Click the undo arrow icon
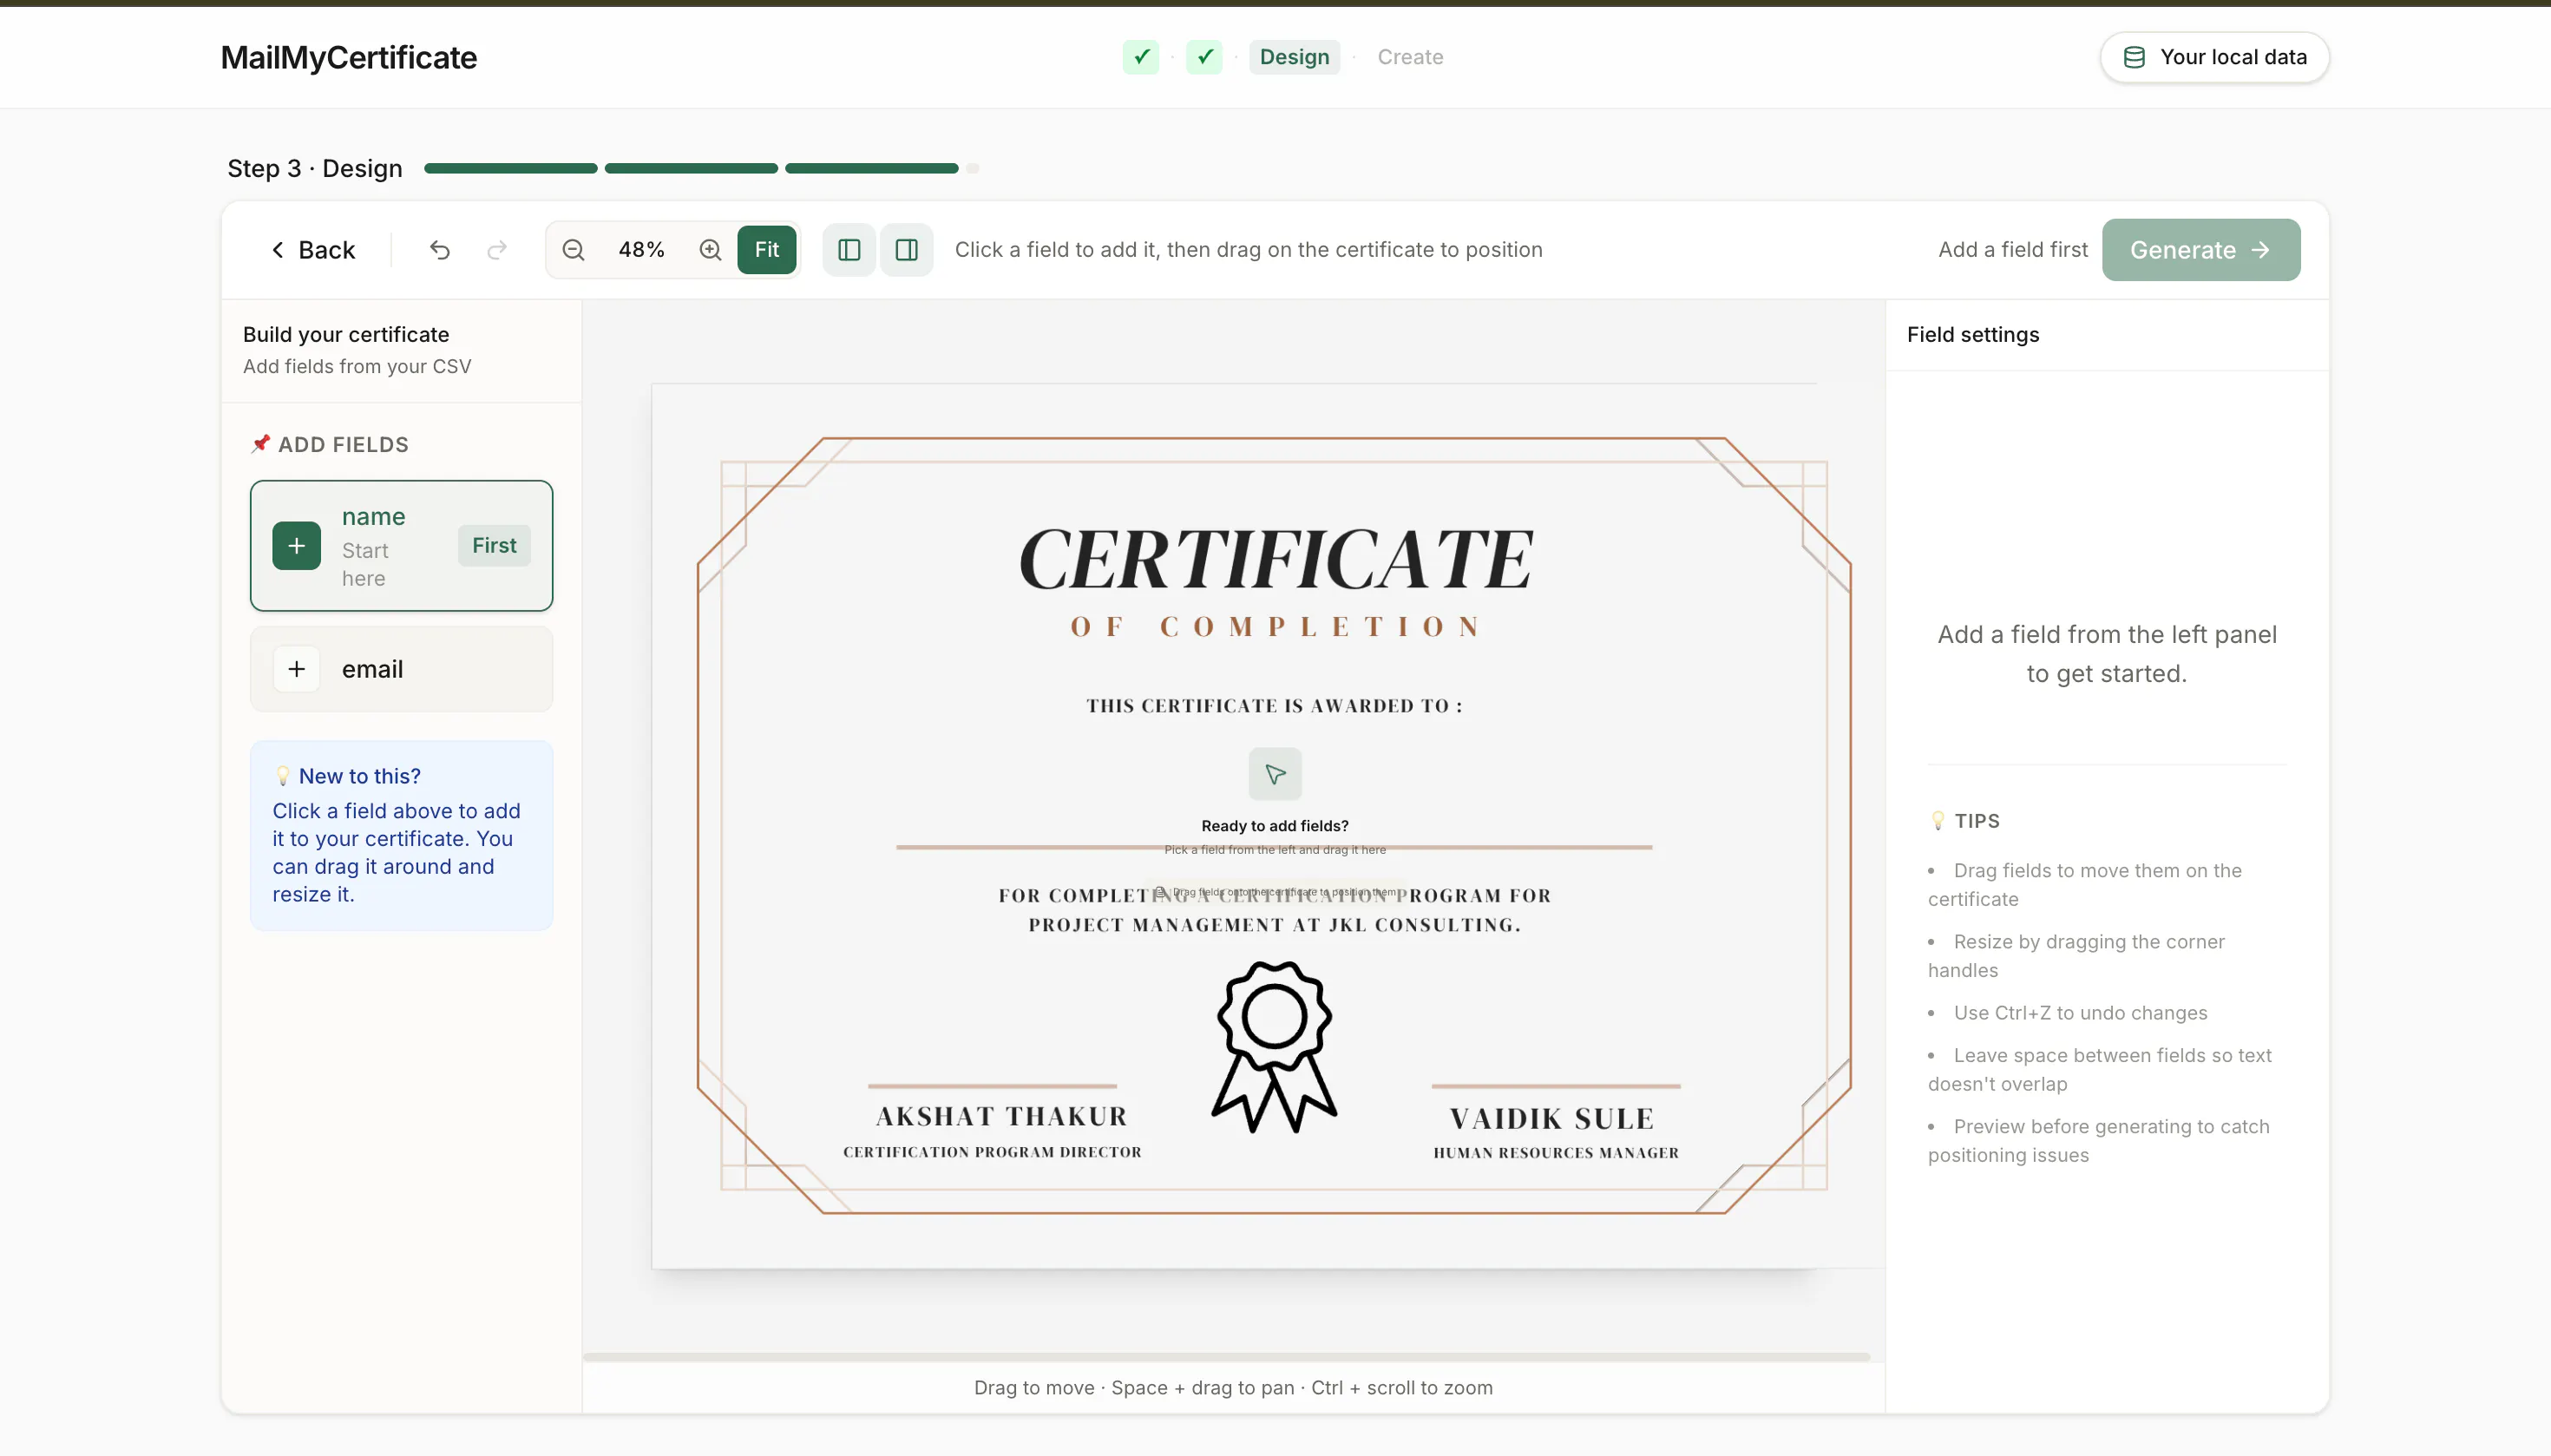 click(439, 250)
